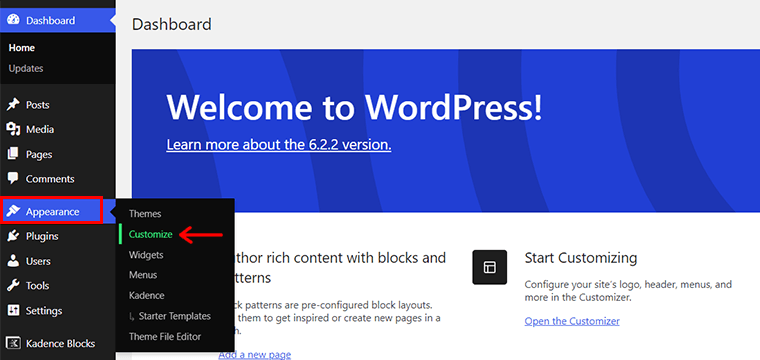Select Kadence in Appearance submenu
760x360 pixels.
pos(146,295)
